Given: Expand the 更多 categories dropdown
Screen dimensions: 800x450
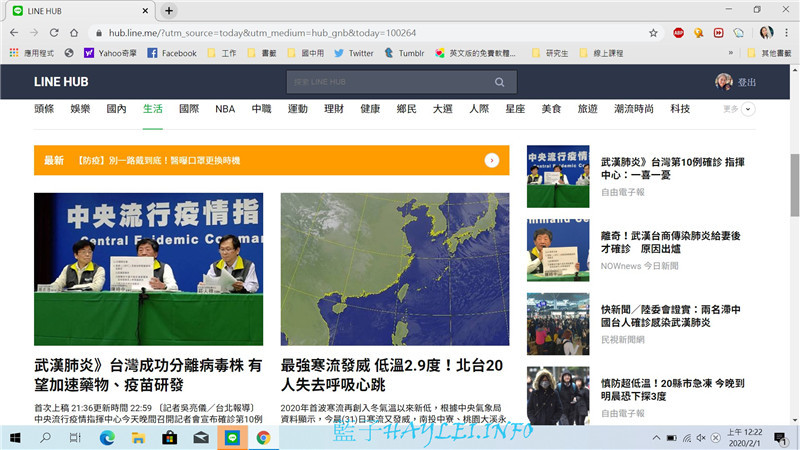Looking at the screenshot, I should pos(748,109).
